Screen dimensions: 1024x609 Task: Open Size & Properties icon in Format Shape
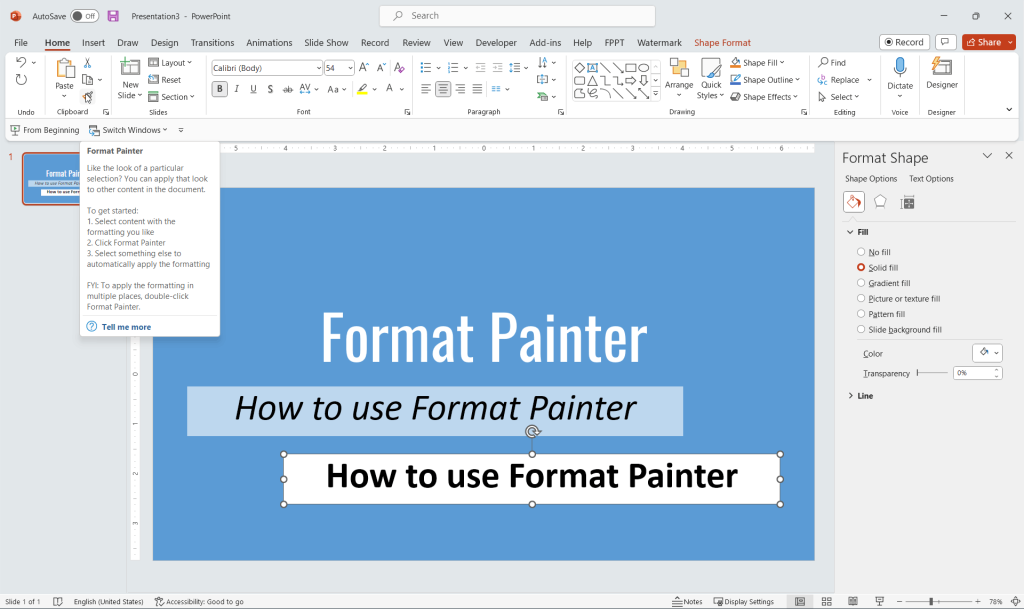point(907,202)
